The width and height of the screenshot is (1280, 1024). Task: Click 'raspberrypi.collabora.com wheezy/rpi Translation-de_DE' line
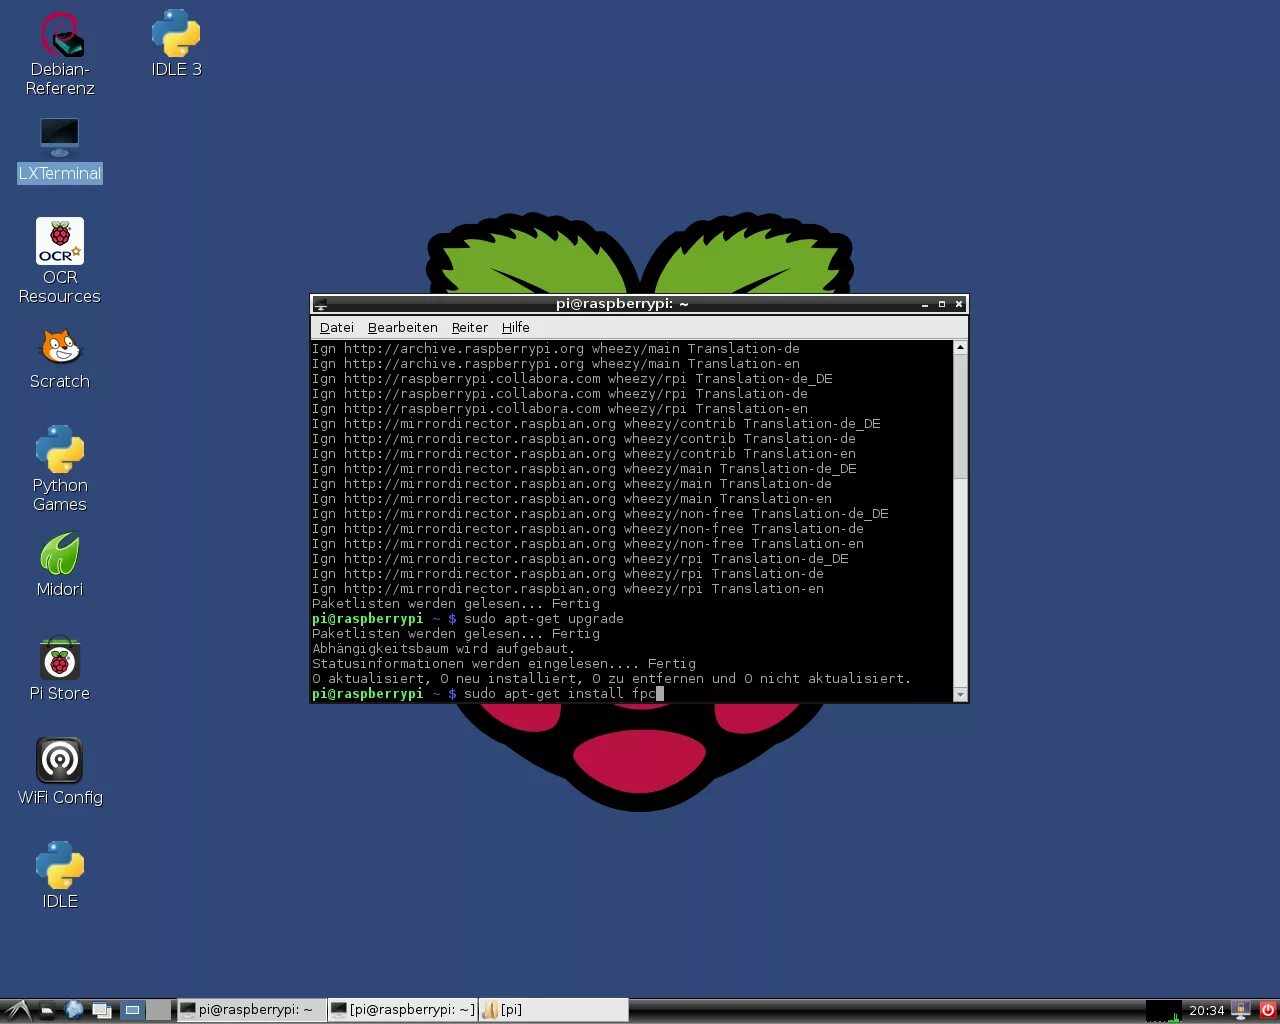click(x=572, y=378)
